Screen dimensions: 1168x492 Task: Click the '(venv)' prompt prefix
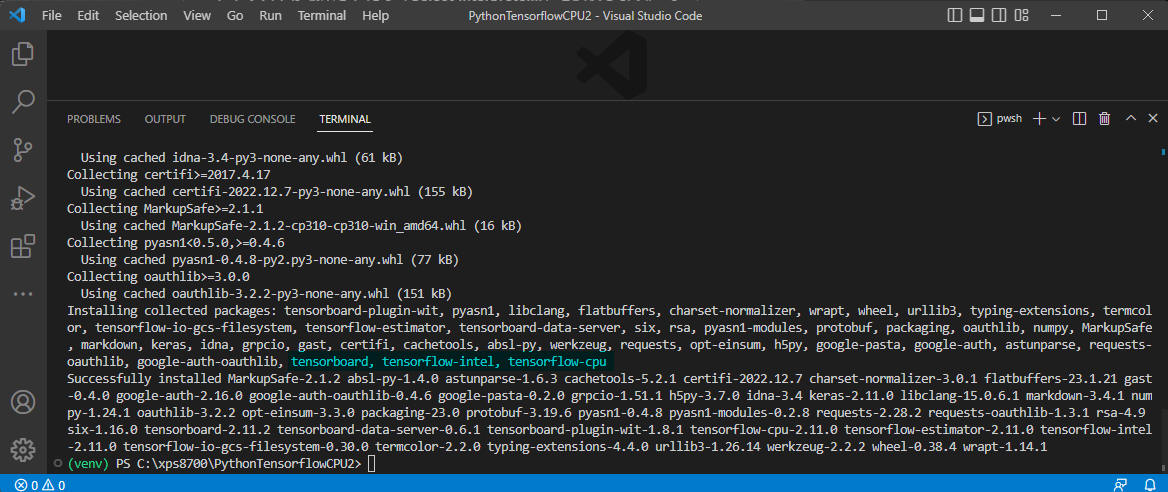point(89,464)
